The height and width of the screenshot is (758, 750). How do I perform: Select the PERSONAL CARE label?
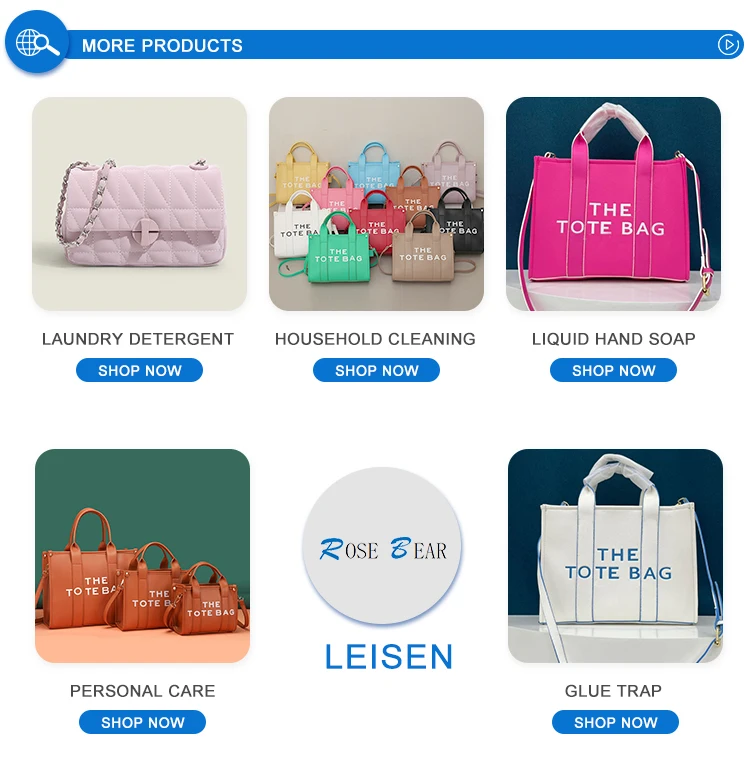[143, 691]
